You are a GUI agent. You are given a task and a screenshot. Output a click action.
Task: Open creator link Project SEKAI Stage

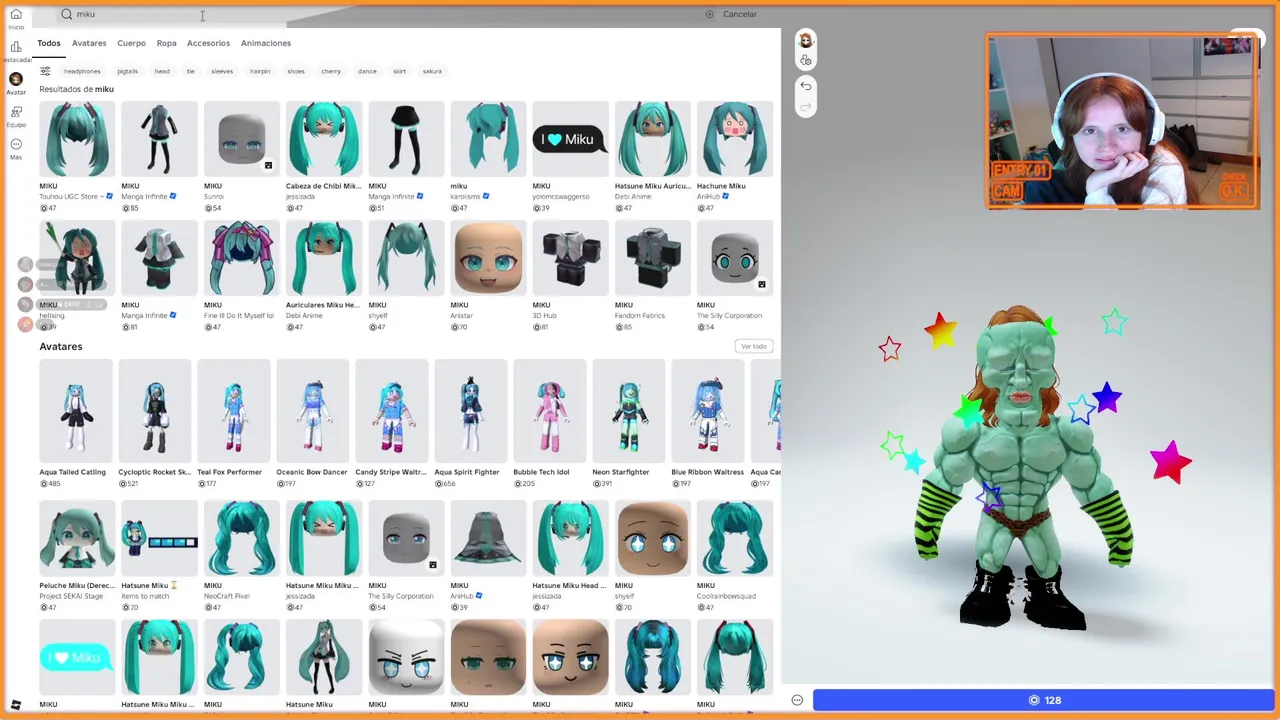click(71, 596)
